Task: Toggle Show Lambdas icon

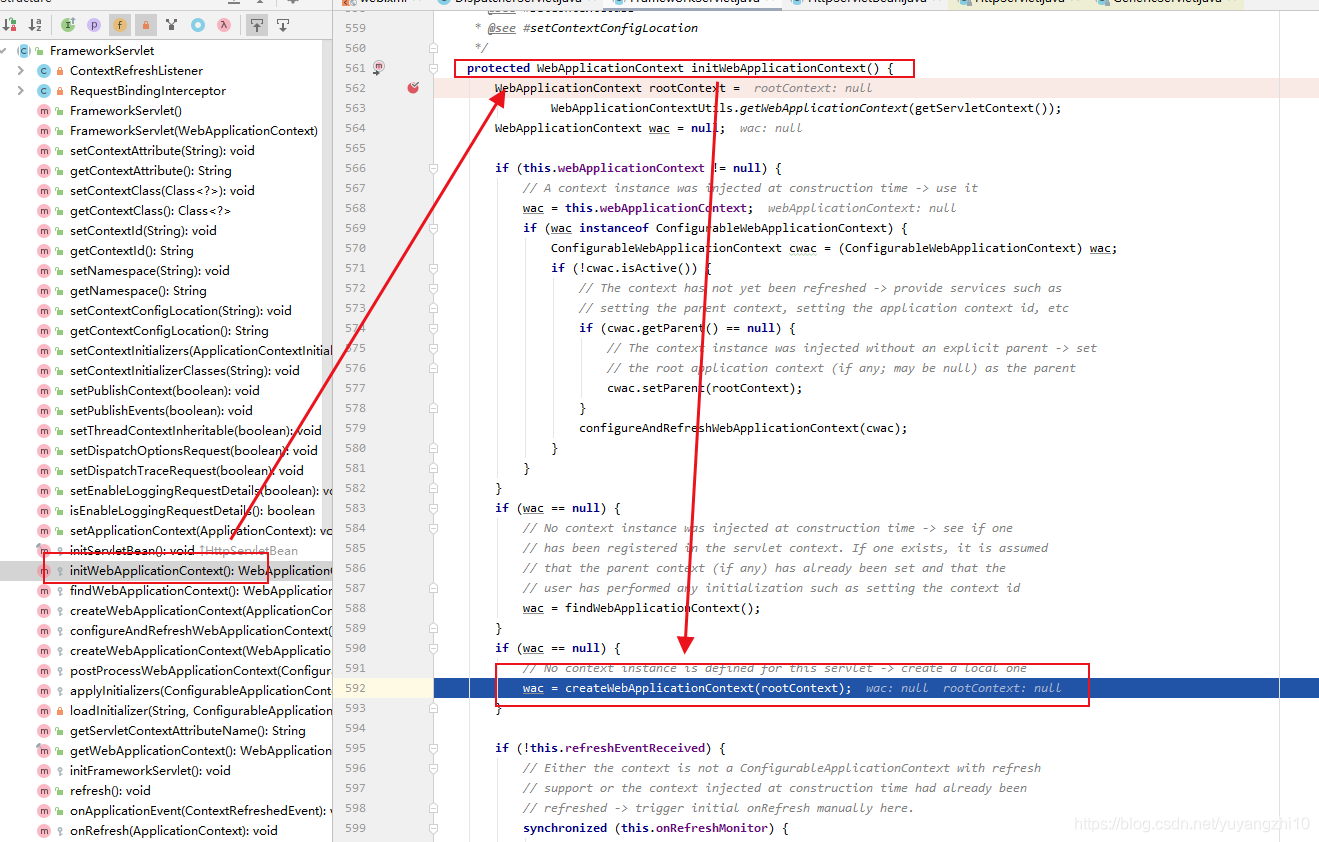Action: 224,24
